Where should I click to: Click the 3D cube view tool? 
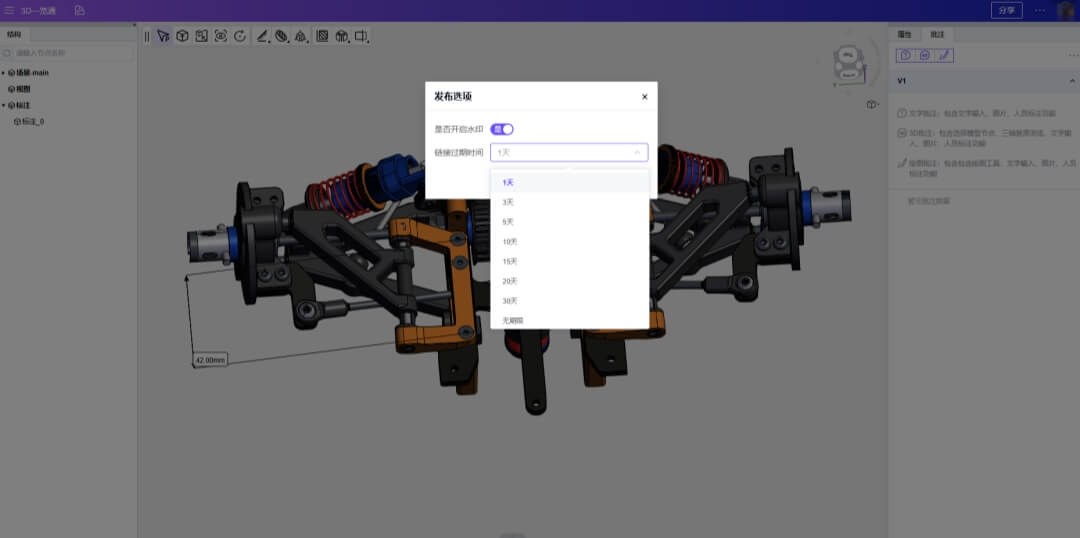pyautogui.click(x=182, y=37)
